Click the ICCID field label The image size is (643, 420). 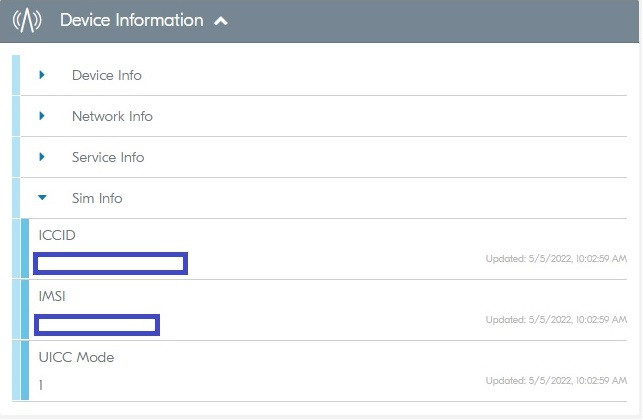[x=57, y=235]
